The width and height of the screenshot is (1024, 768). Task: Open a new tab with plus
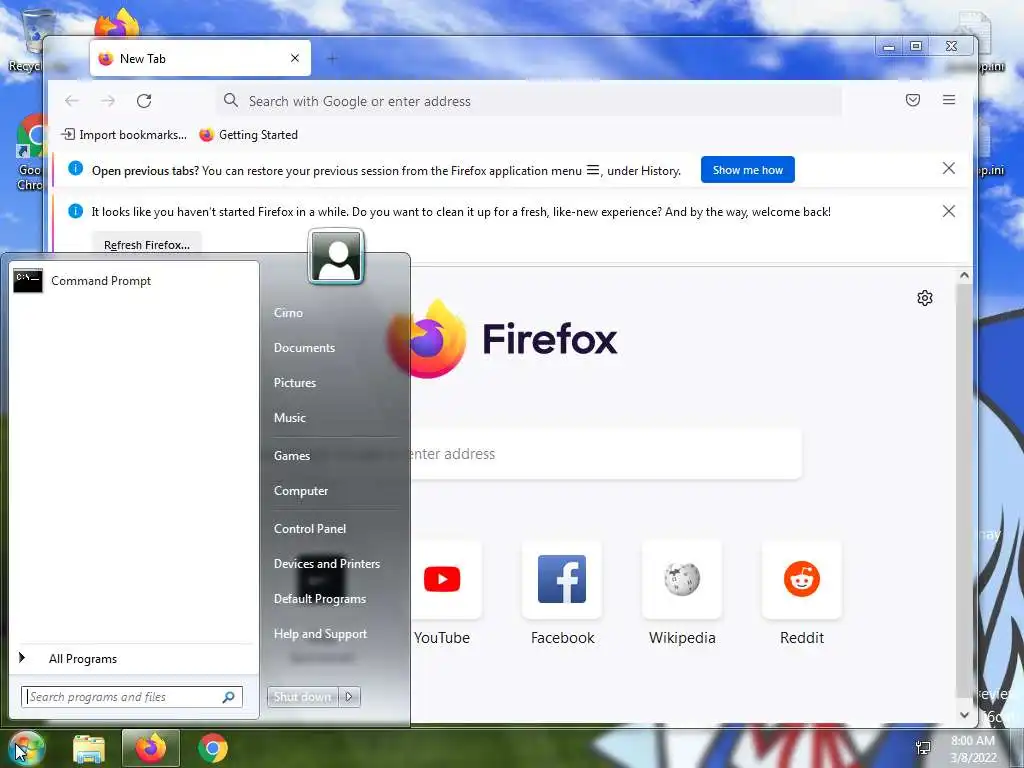pos(332,59)
